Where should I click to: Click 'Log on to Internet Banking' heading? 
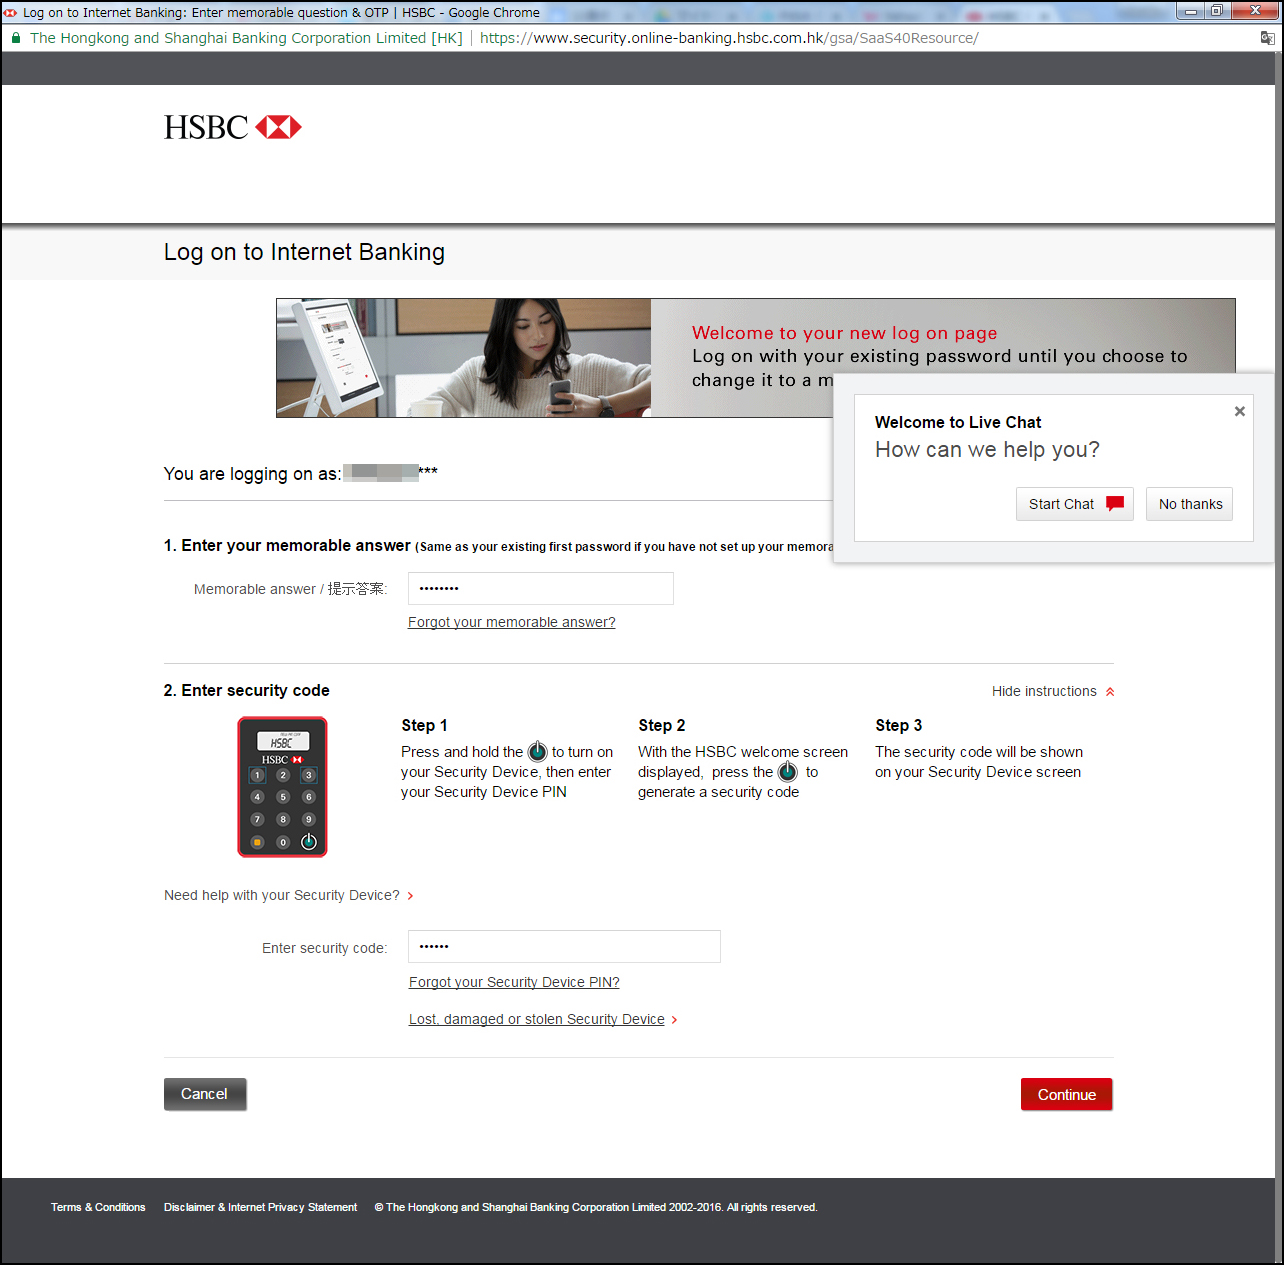coord(304,252)
